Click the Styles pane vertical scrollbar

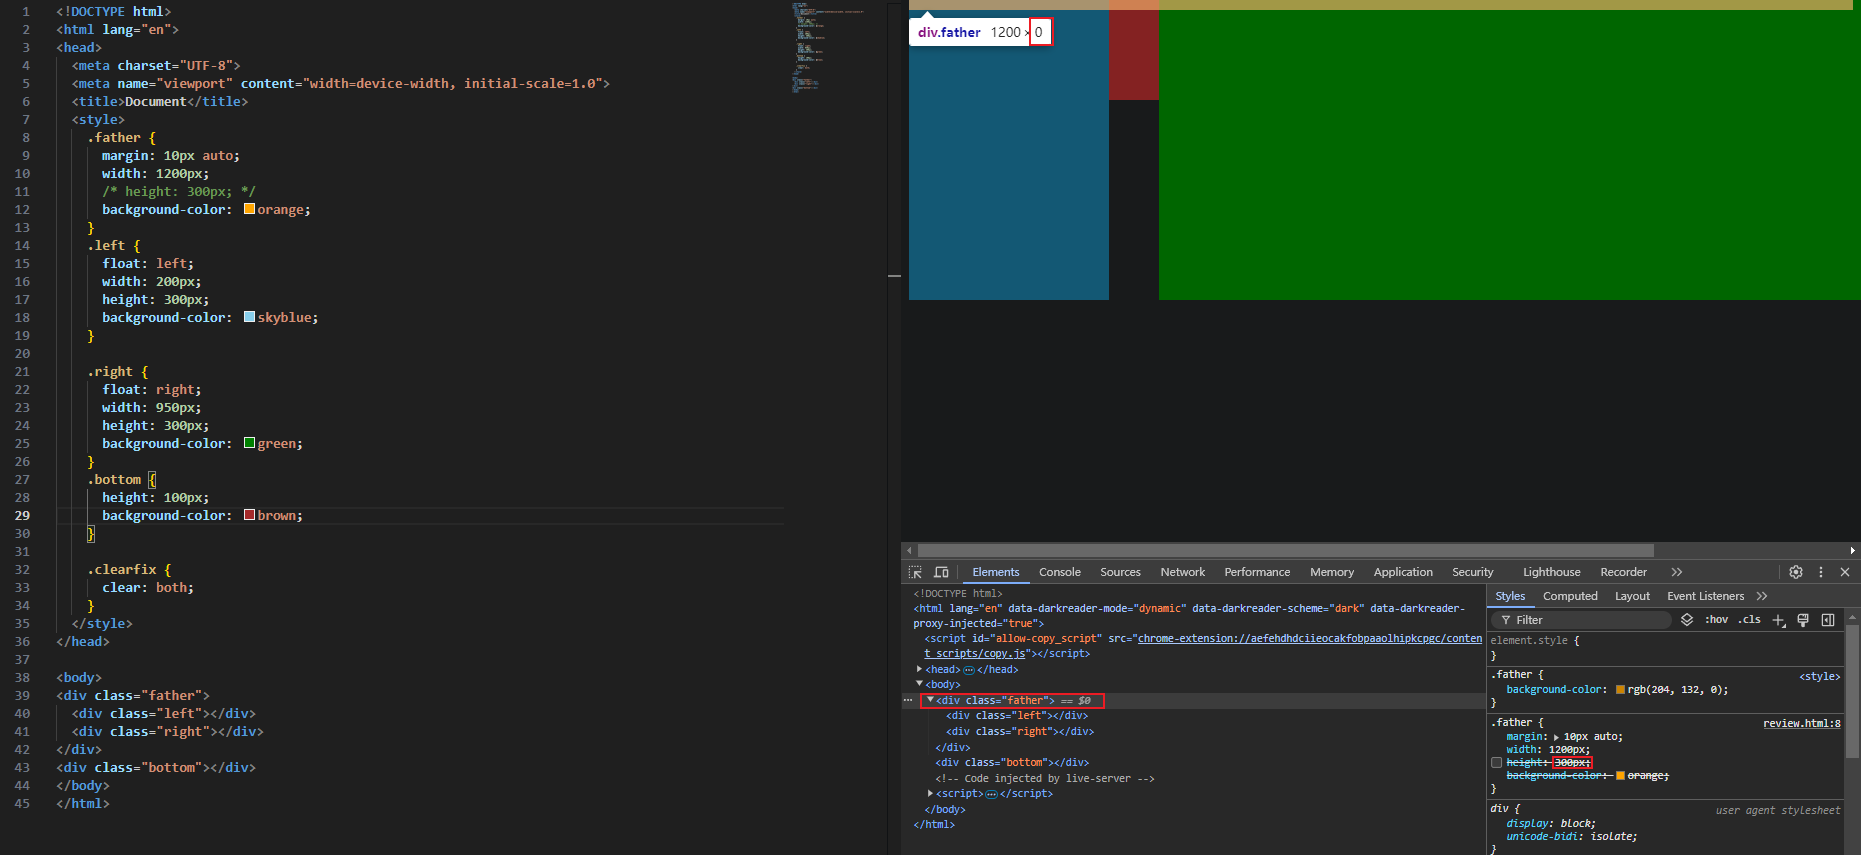(x=1852, y=690)
